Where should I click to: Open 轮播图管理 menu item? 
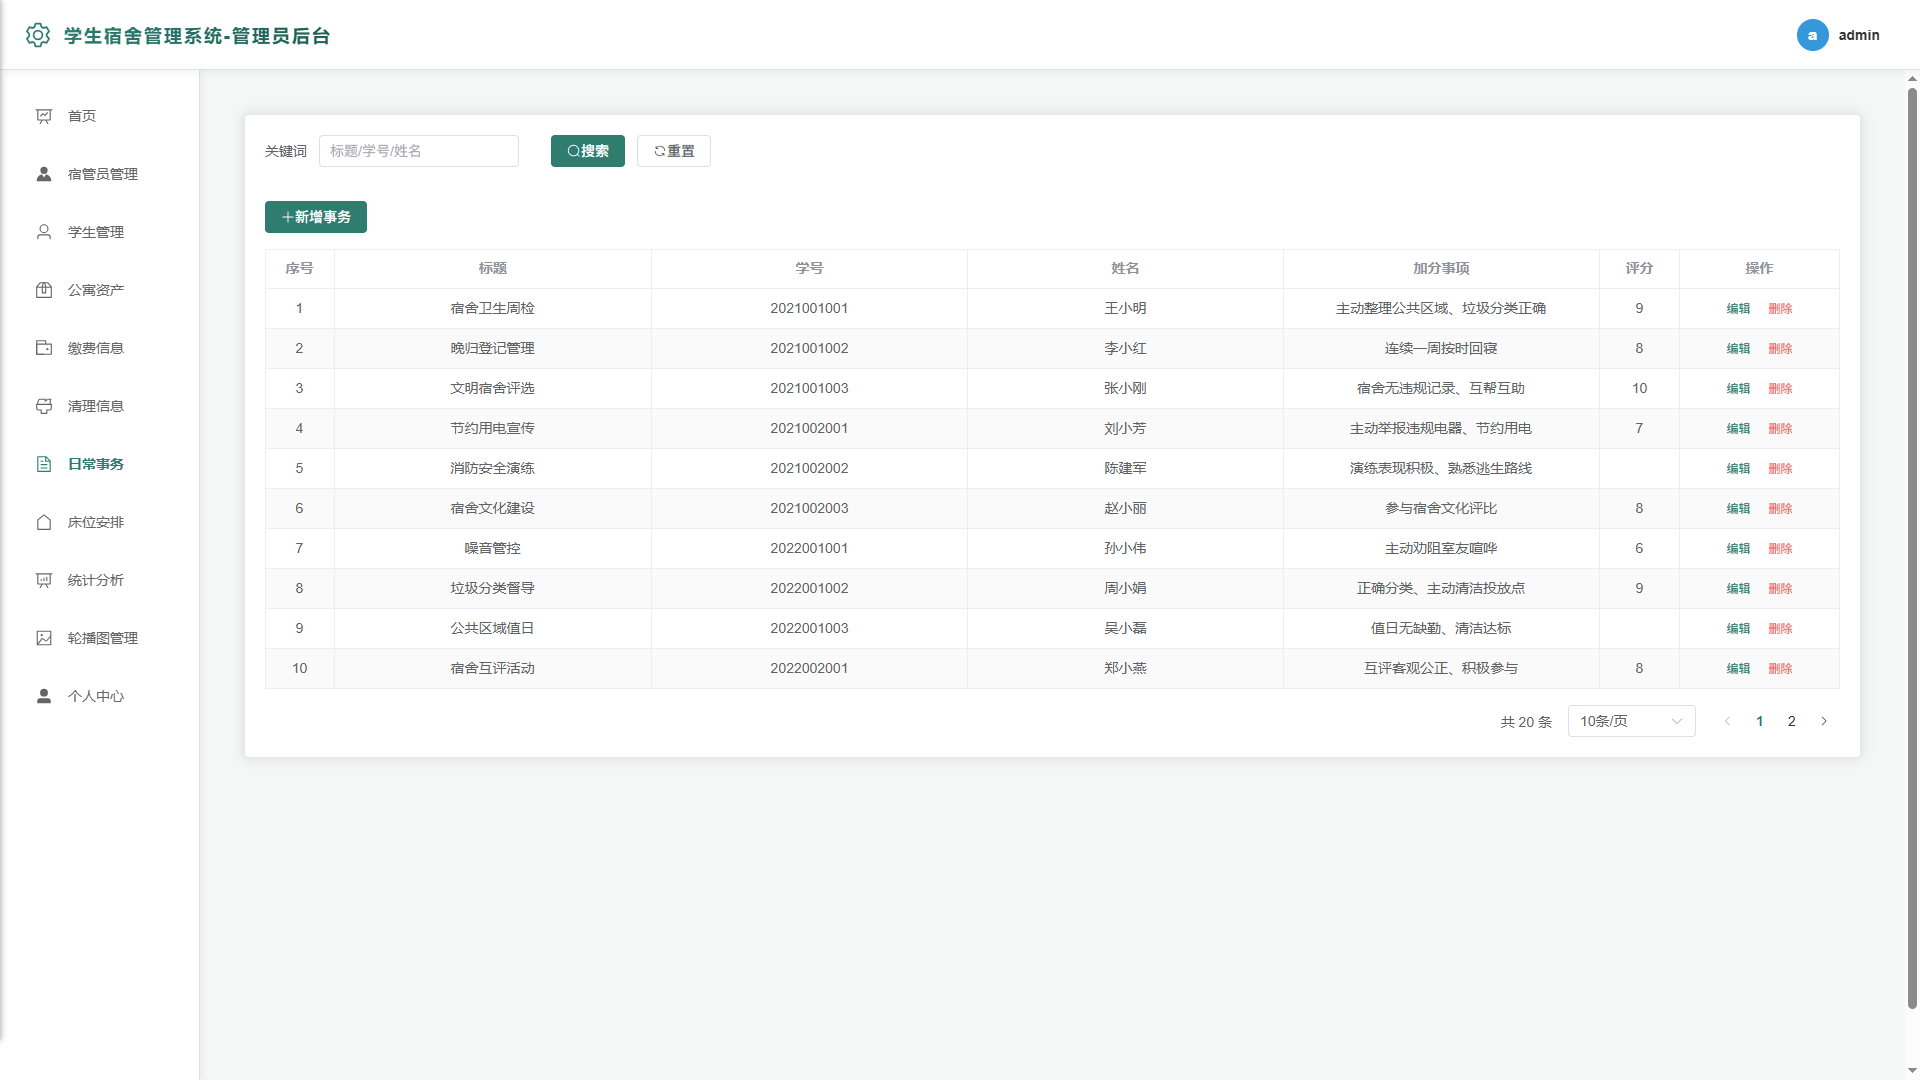coord(100,638)
